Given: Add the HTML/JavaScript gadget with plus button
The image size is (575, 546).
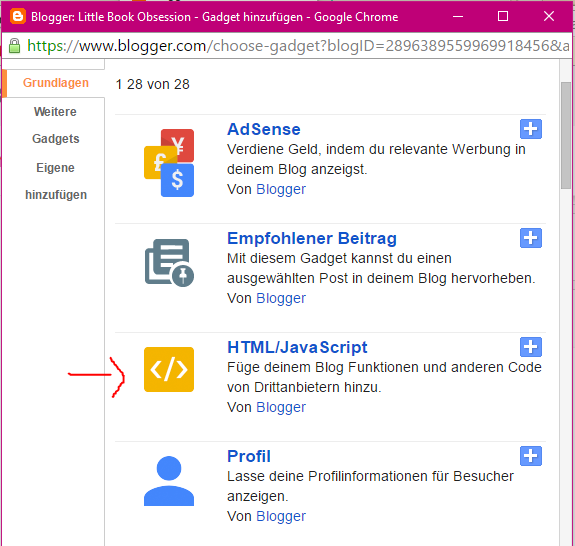Looking at the screenshot, I should click(531, 347).
